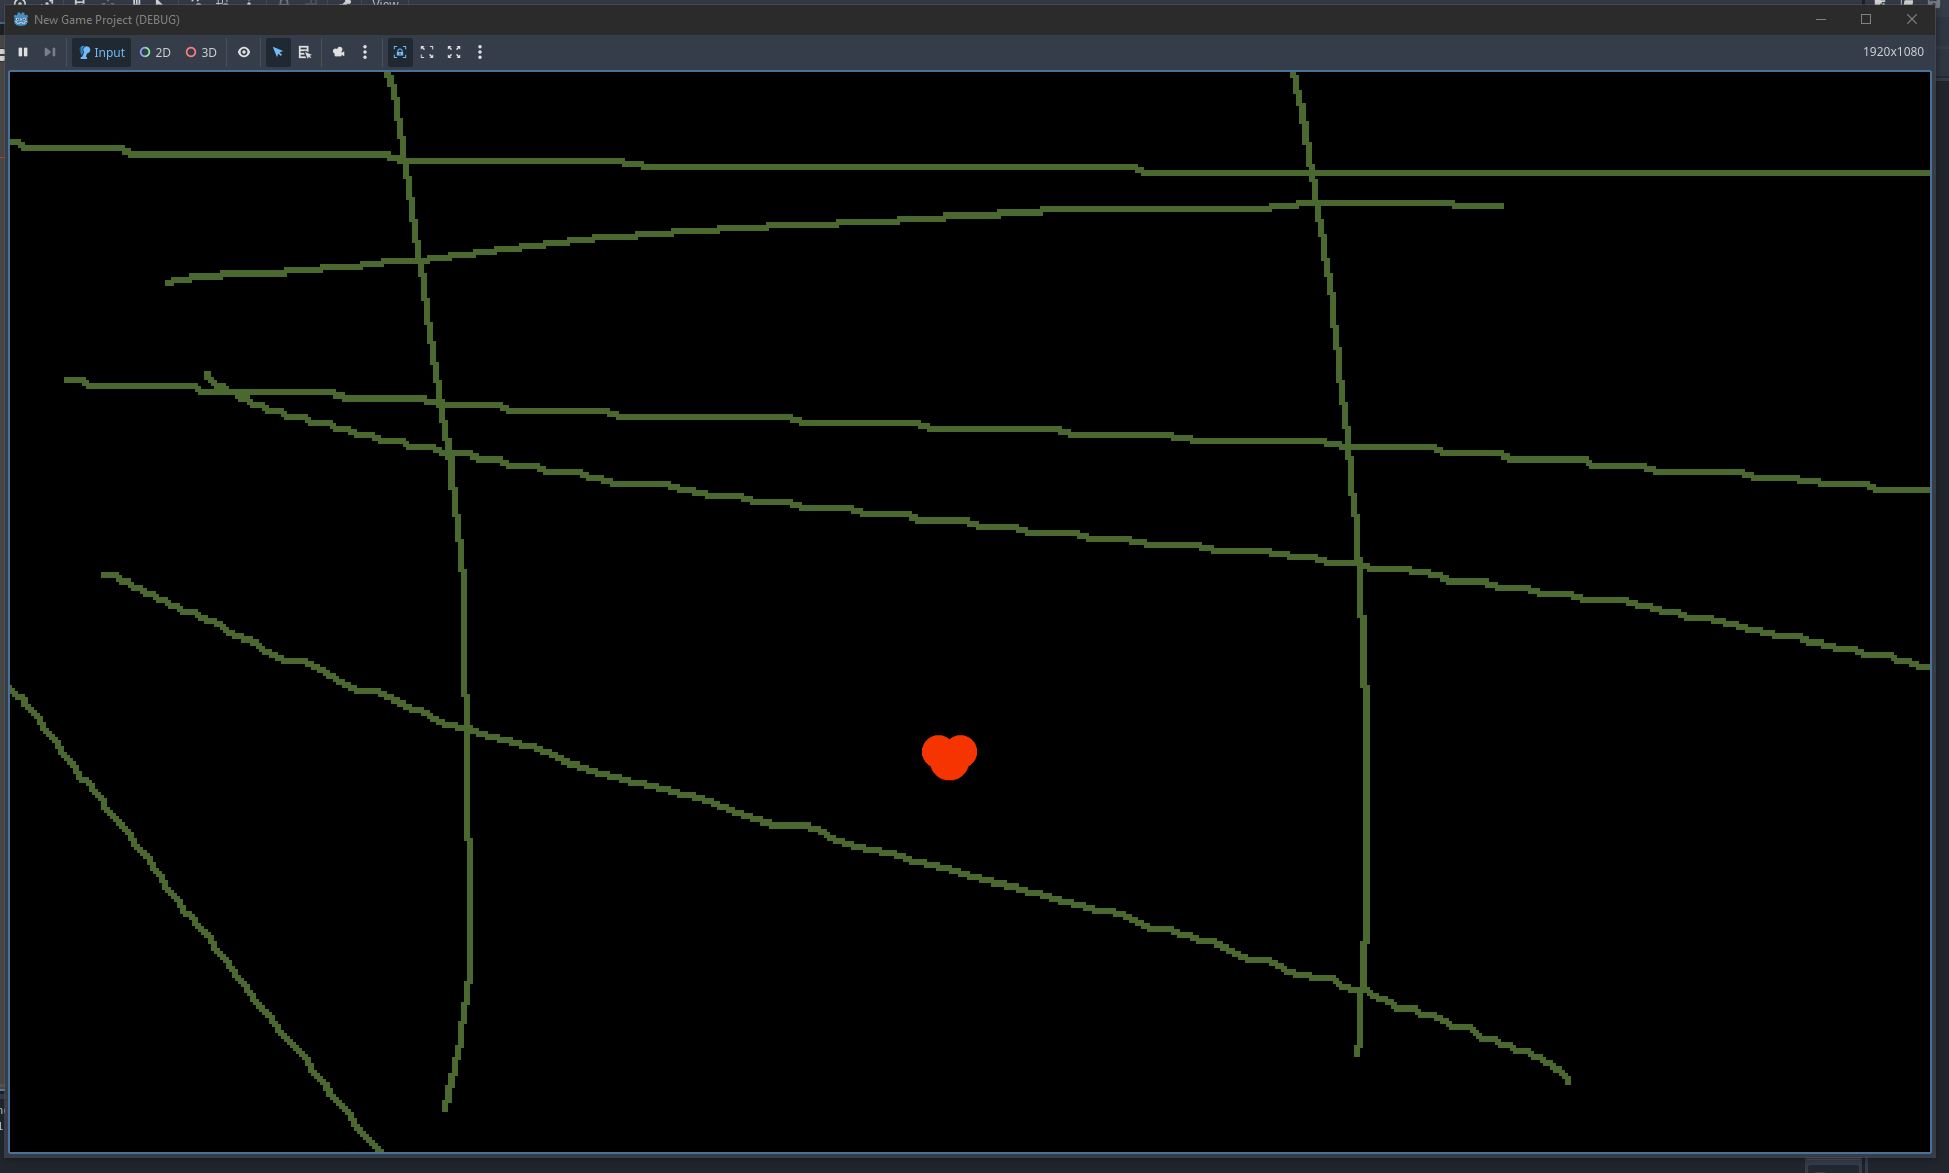Click the Godot logo in title bar
Screen dimensions: 1949x1173
tap(20, 19)
